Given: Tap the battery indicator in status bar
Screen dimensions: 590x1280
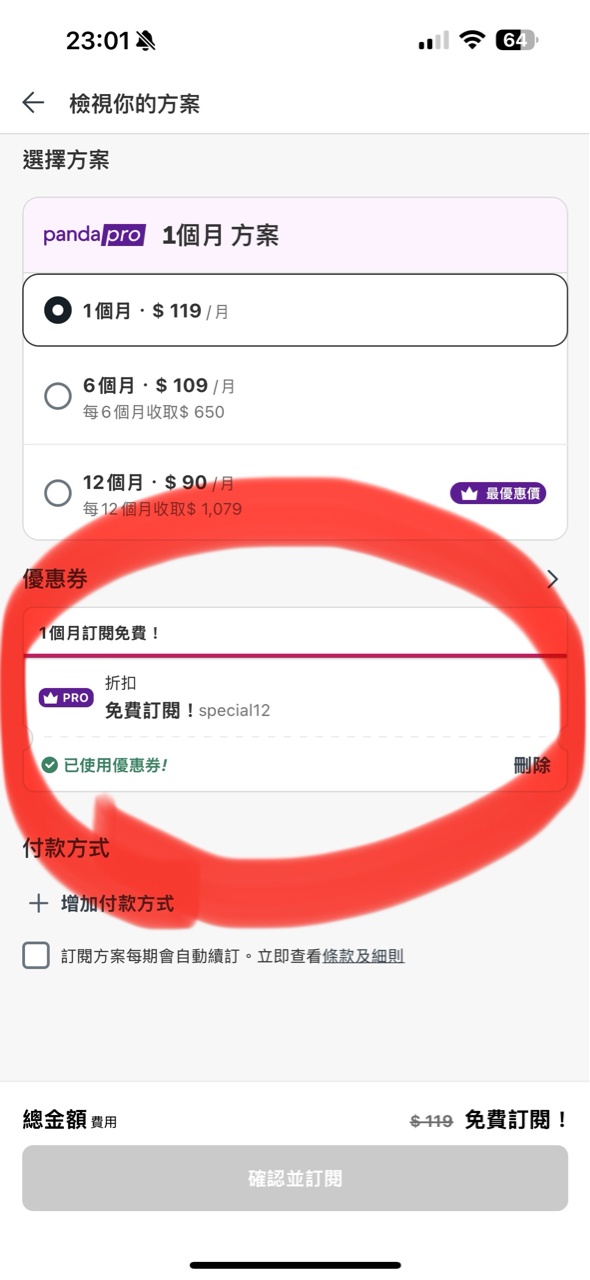Looking at the screenshot, I should coord(517,40).
